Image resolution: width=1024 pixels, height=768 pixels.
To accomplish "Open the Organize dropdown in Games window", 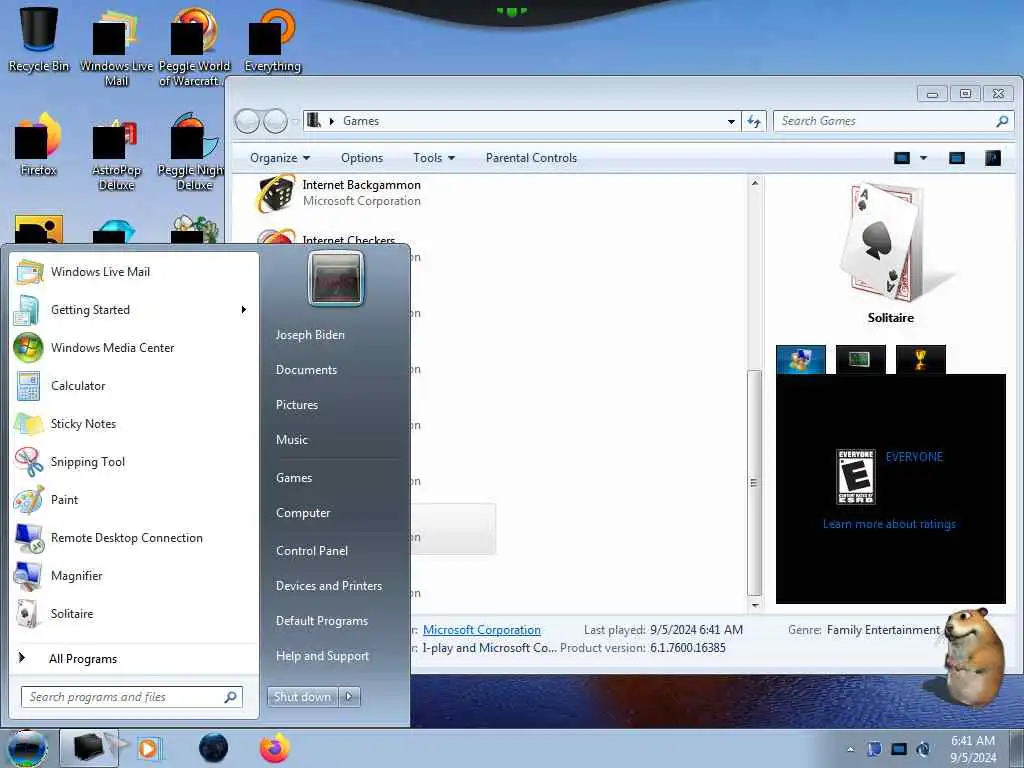I will (280, 158).
